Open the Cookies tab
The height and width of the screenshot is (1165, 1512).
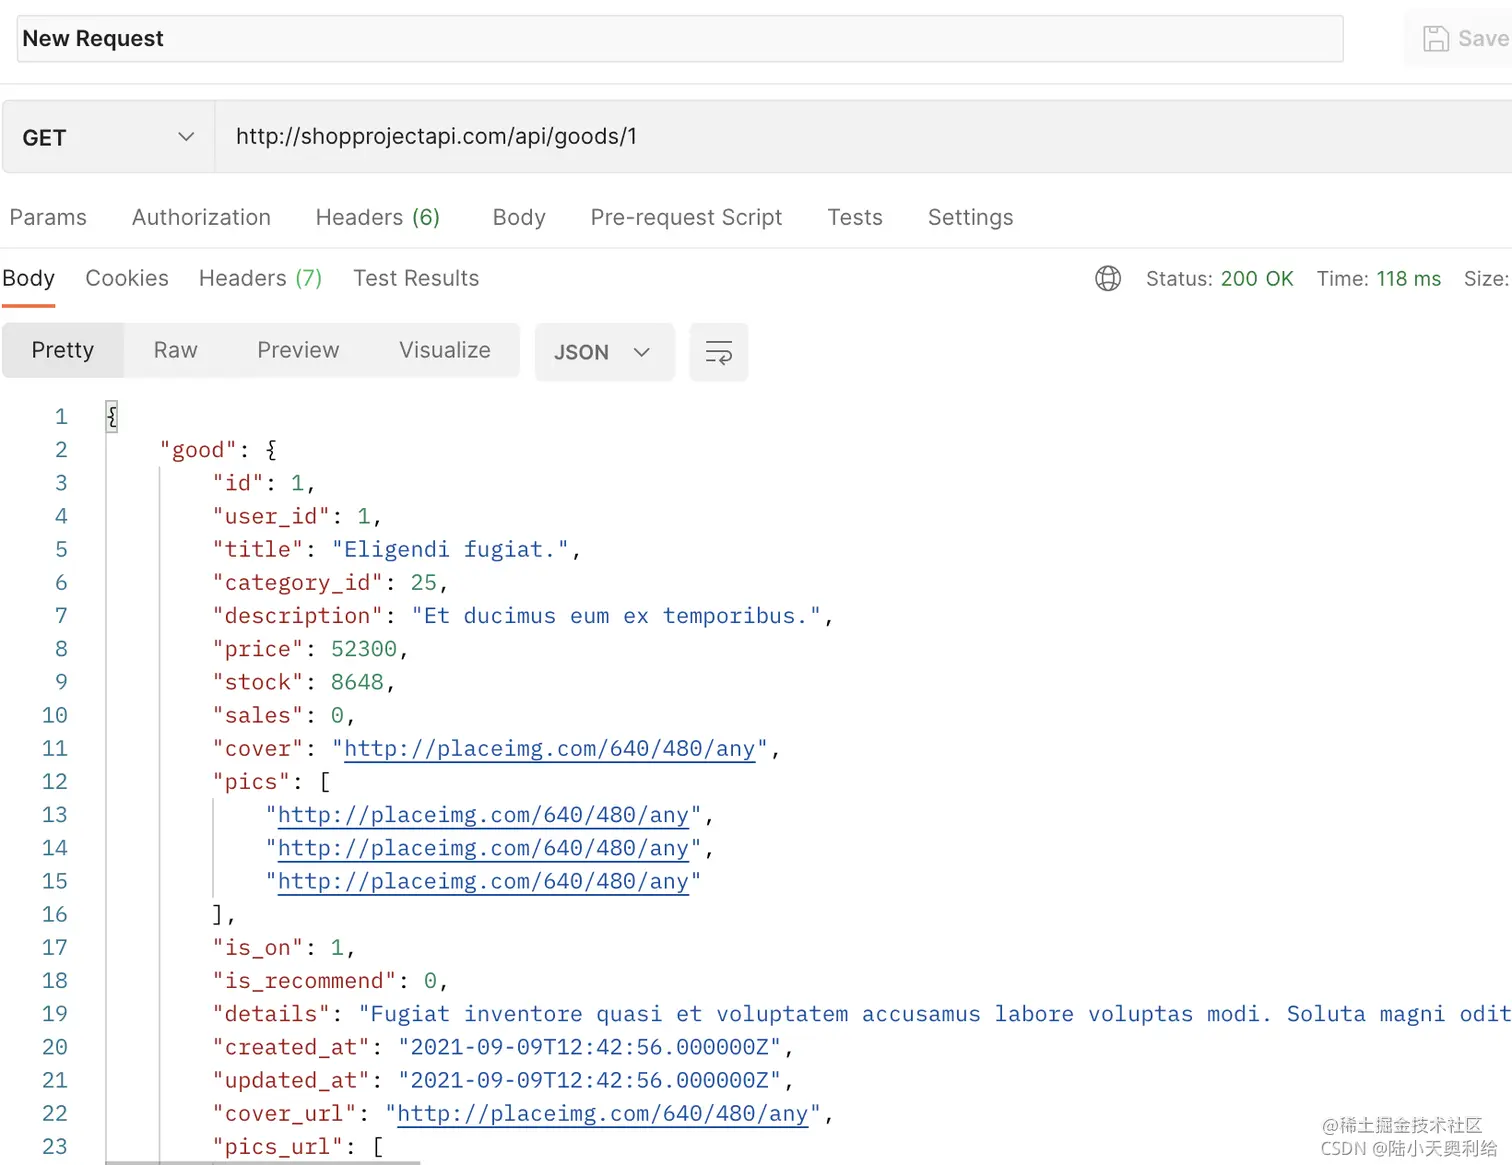coord(127,278)
